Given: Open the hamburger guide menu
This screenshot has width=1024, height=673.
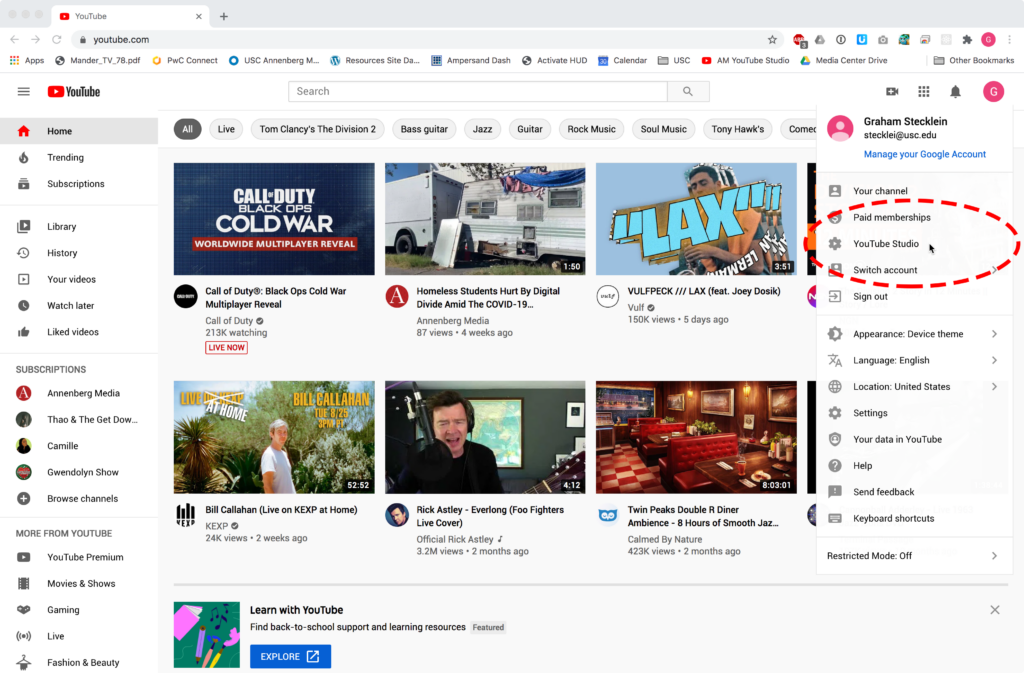Looking at the screenshot, I should 24,92.
